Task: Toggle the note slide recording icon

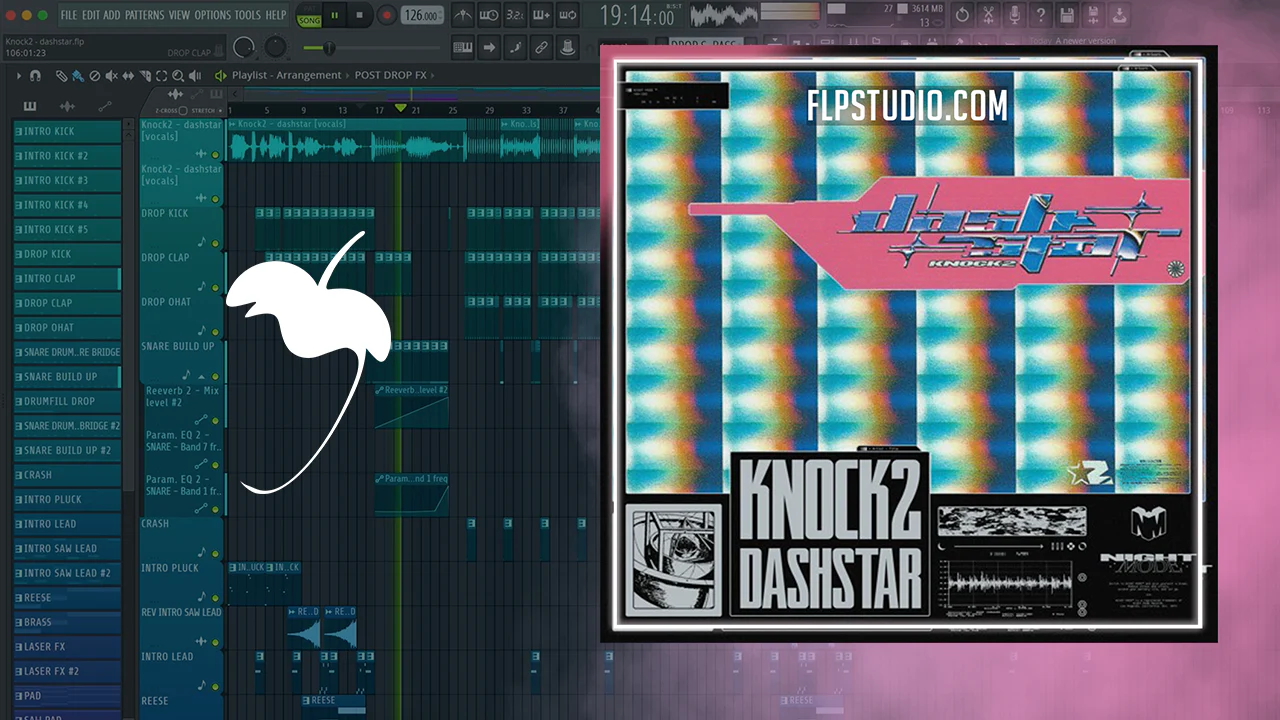Action: [x=514, y=47]
